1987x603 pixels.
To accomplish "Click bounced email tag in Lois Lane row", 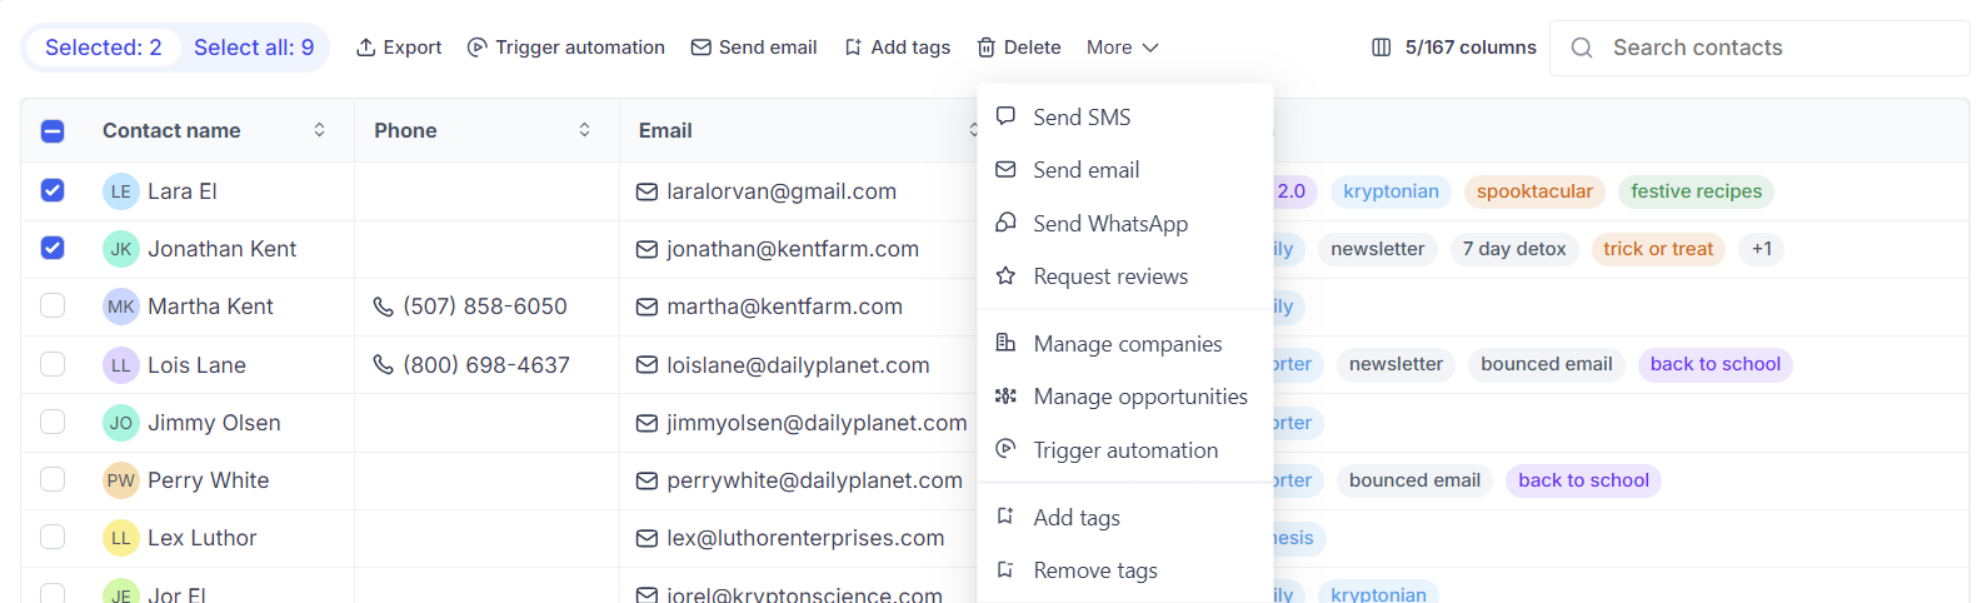I will click(x=1546, y=364).
